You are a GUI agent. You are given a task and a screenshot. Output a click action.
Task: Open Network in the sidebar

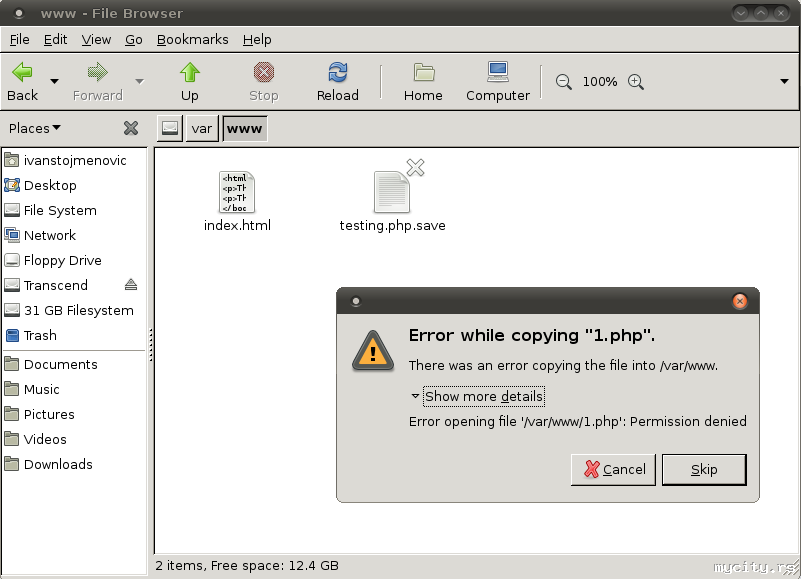click(74, 236)
